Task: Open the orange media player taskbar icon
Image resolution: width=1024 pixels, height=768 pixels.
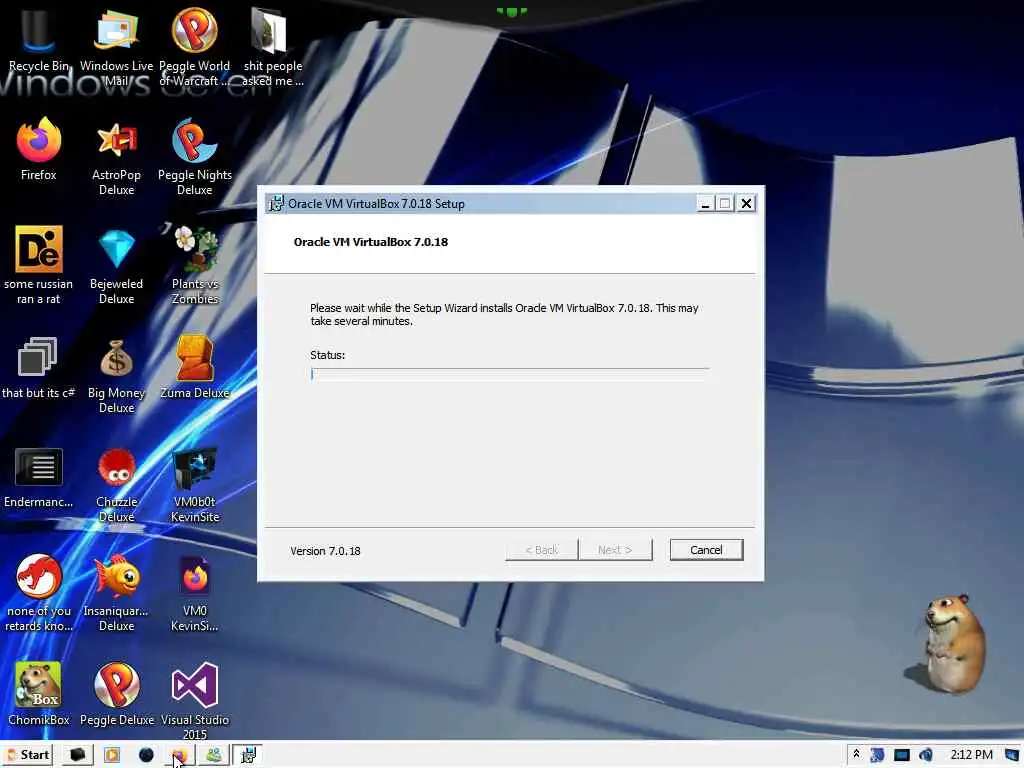Action: 112,756
